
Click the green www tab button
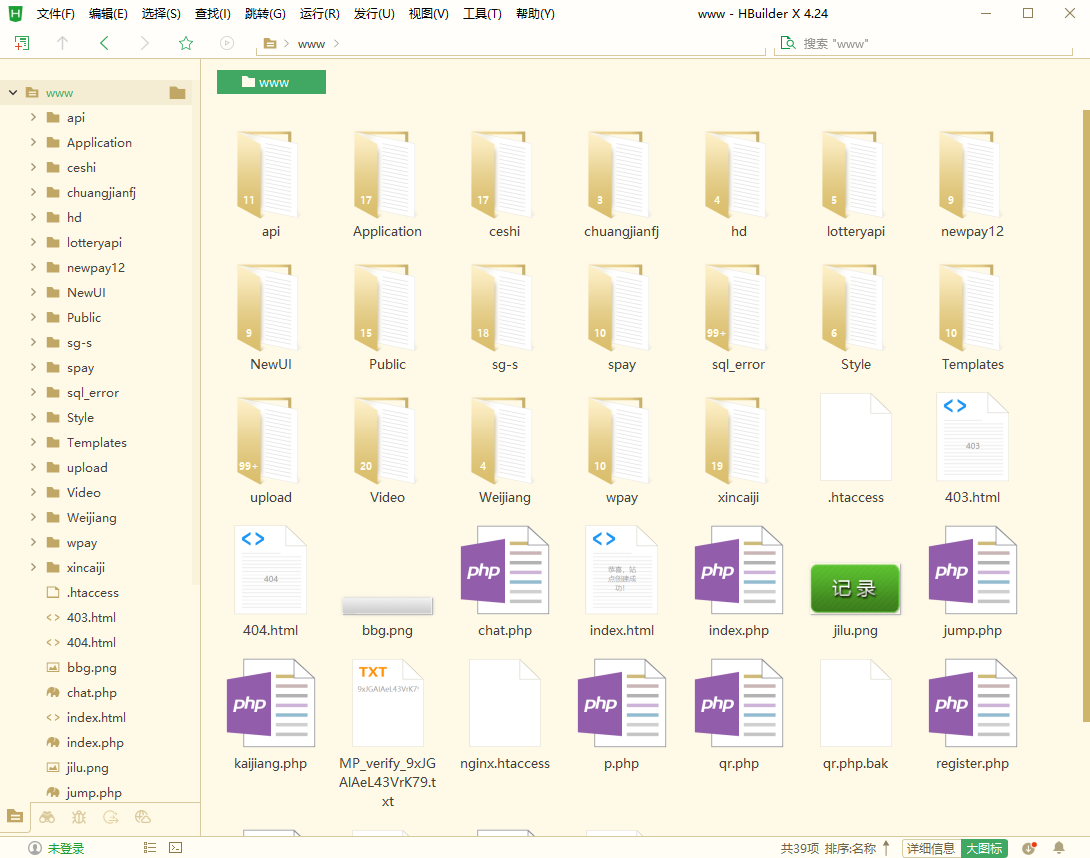tap(271, 82)
